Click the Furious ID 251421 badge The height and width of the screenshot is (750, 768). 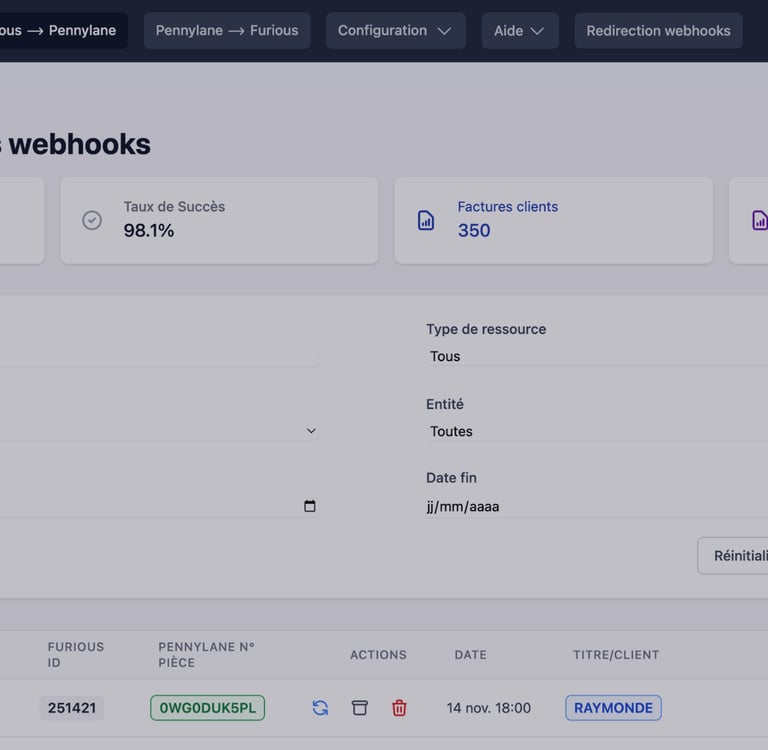point(72,707)
